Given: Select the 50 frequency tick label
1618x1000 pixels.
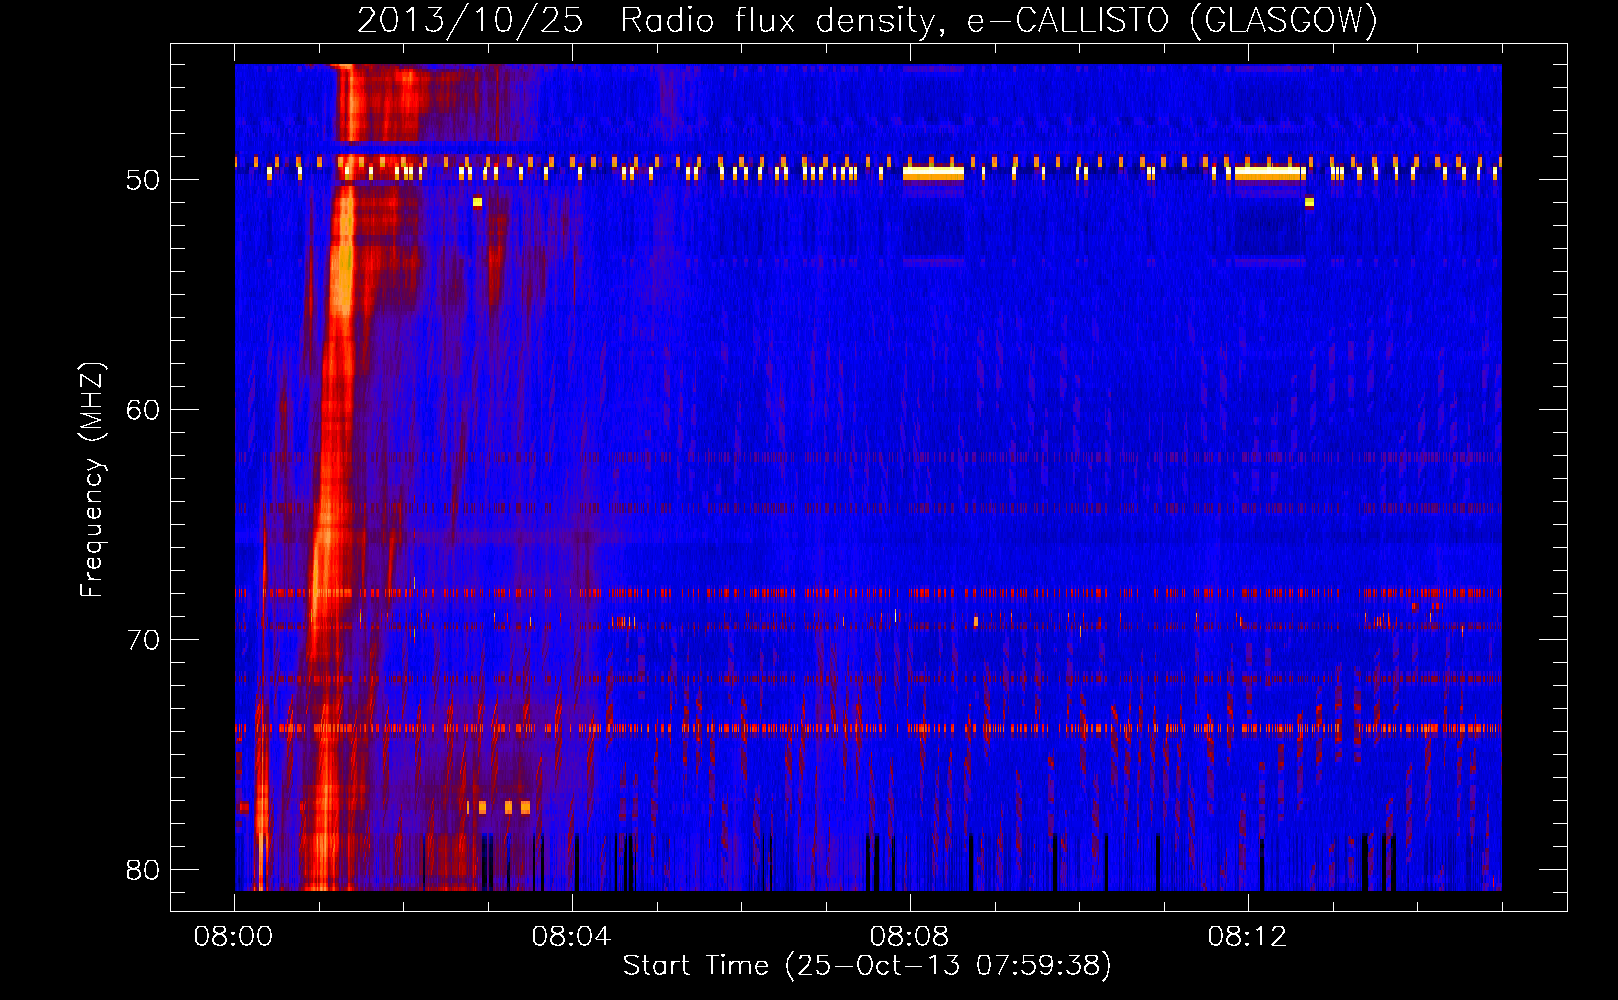Looking at the screenshot, I should (x=143, y=180).
